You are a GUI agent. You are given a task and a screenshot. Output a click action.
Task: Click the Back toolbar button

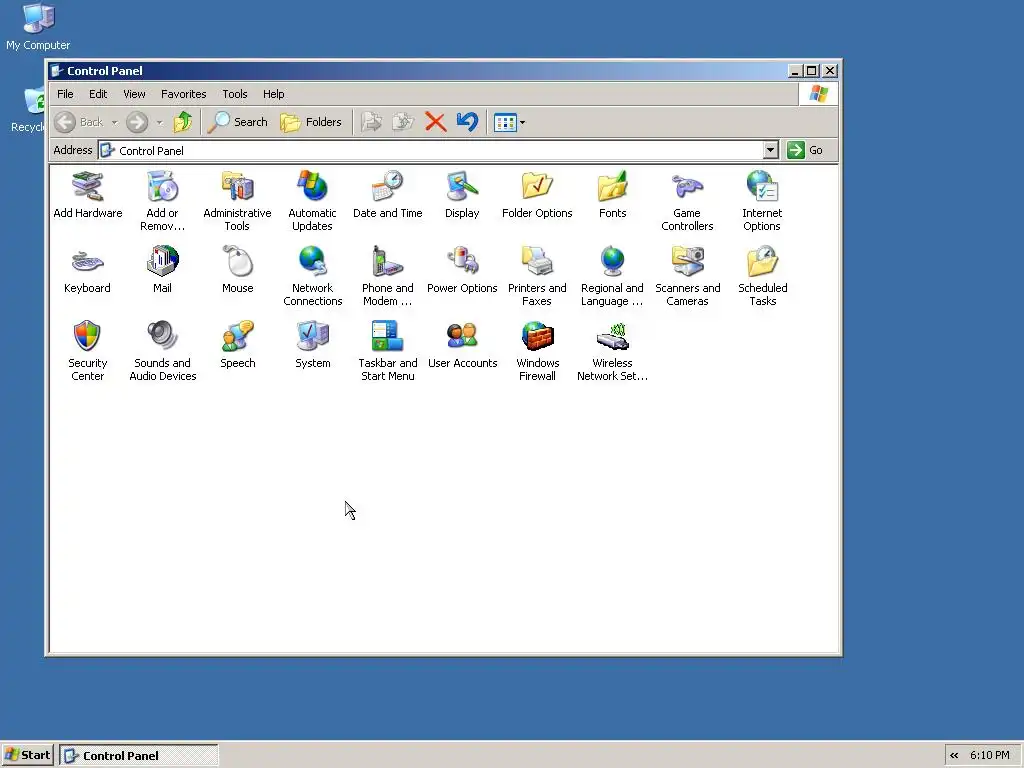tap(79, 122)
